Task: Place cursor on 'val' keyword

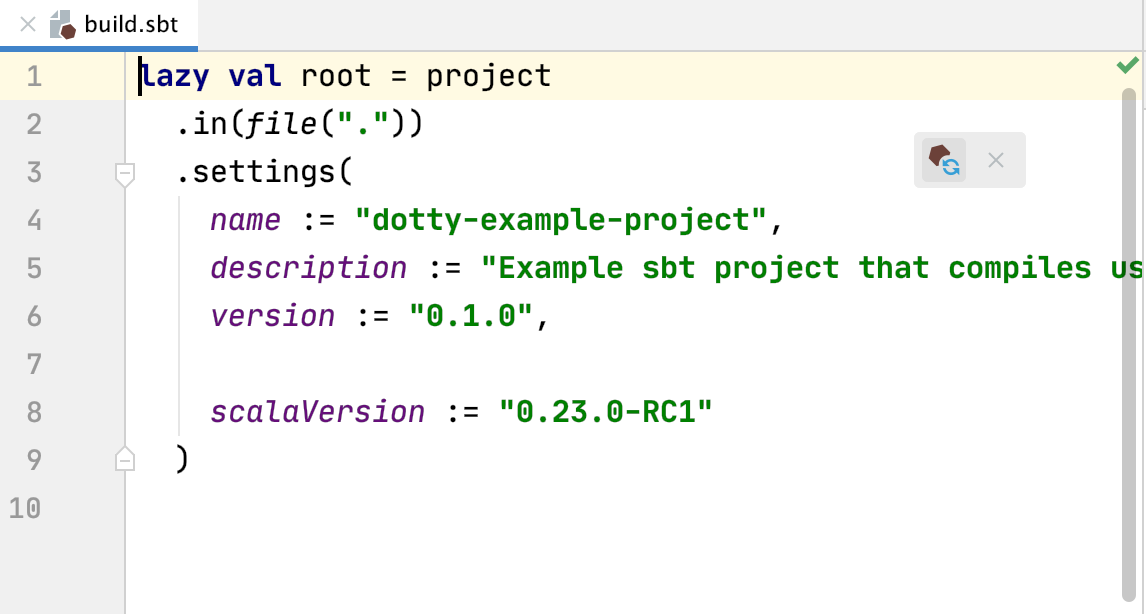Action: coord(255,76)
